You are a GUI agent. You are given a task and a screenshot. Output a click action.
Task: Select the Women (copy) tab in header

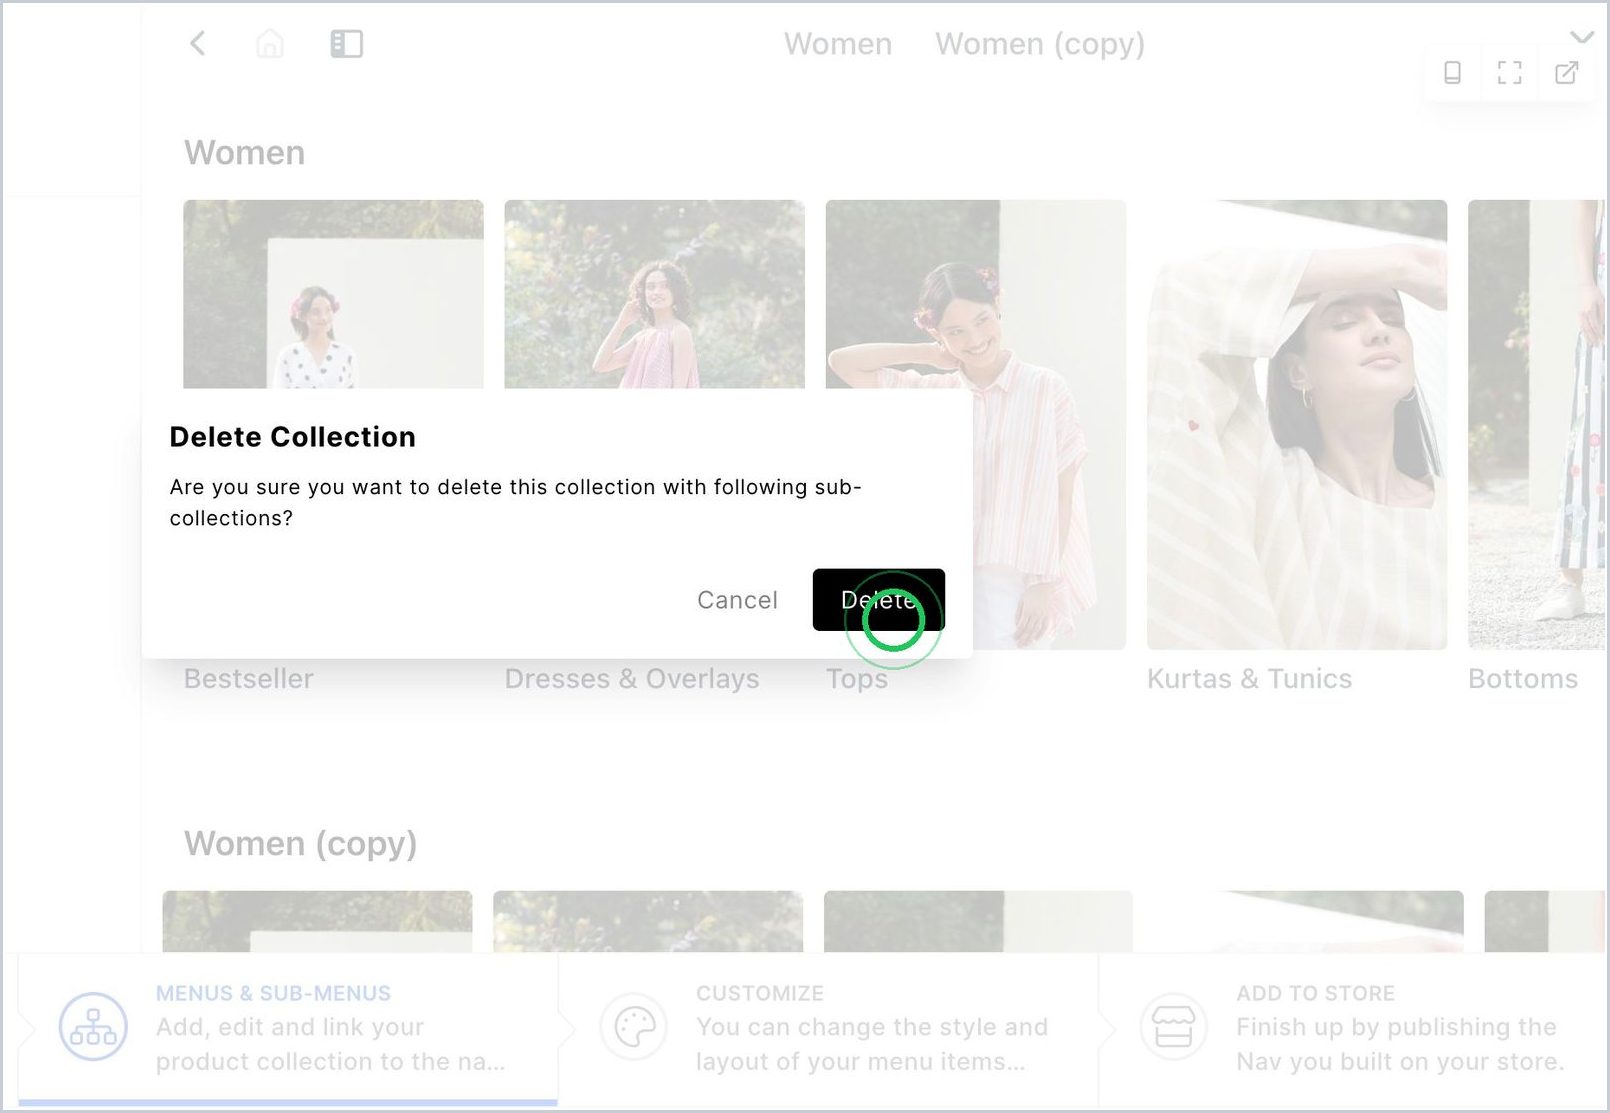(1040, 44)
